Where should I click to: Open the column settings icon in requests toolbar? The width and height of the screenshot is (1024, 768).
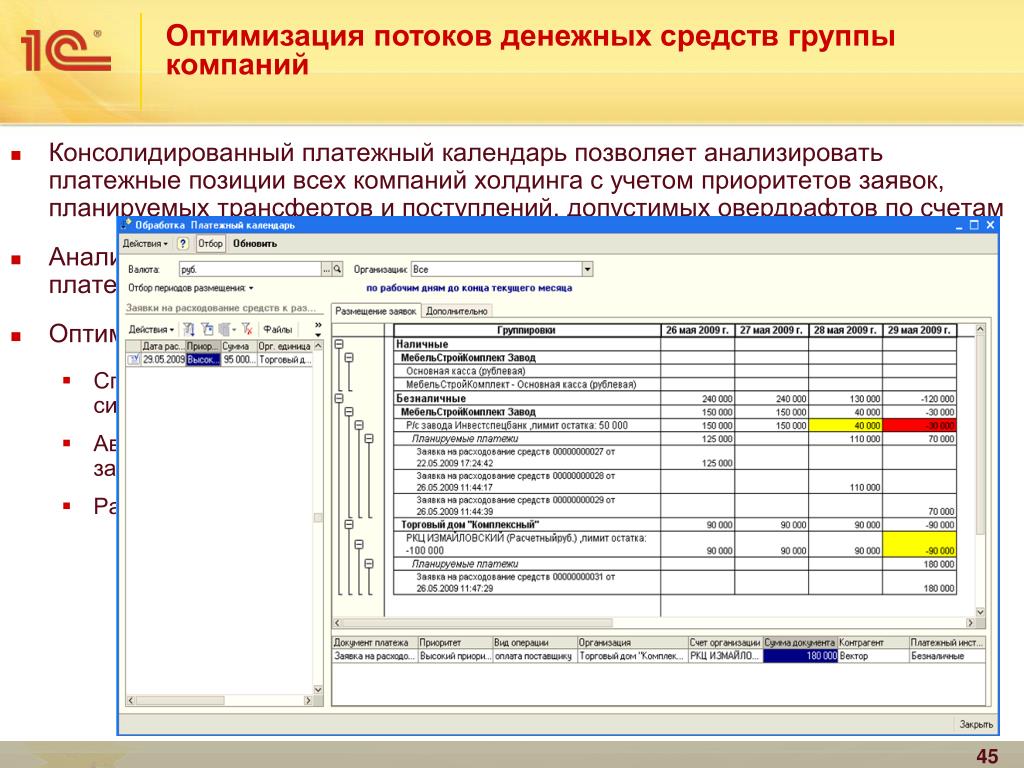pyautogui.click(x=225, y=329)
